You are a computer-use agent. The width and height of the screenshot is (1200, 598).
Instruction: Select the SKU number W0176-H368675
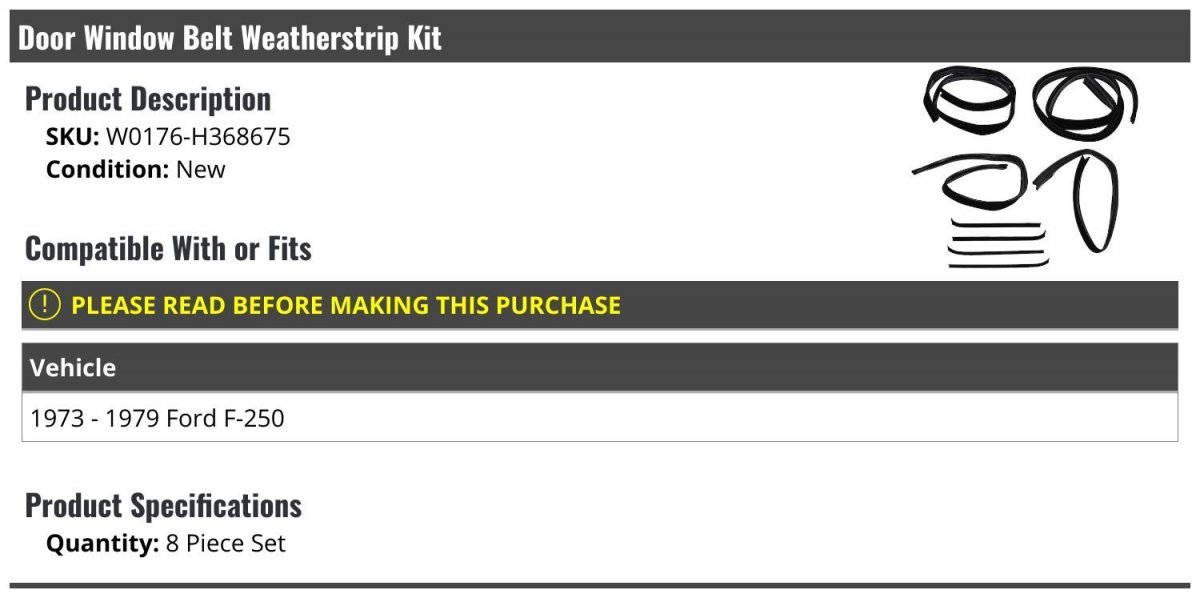tap(198, 137)
